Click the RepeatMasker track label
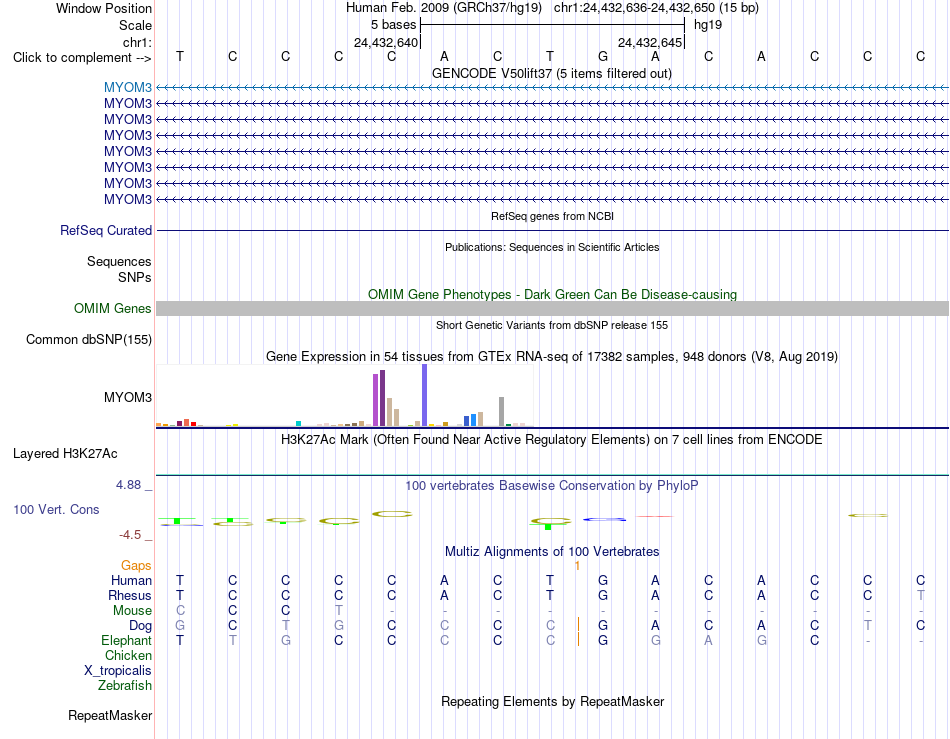Screen dimensions: 950x739 [110, 716]
